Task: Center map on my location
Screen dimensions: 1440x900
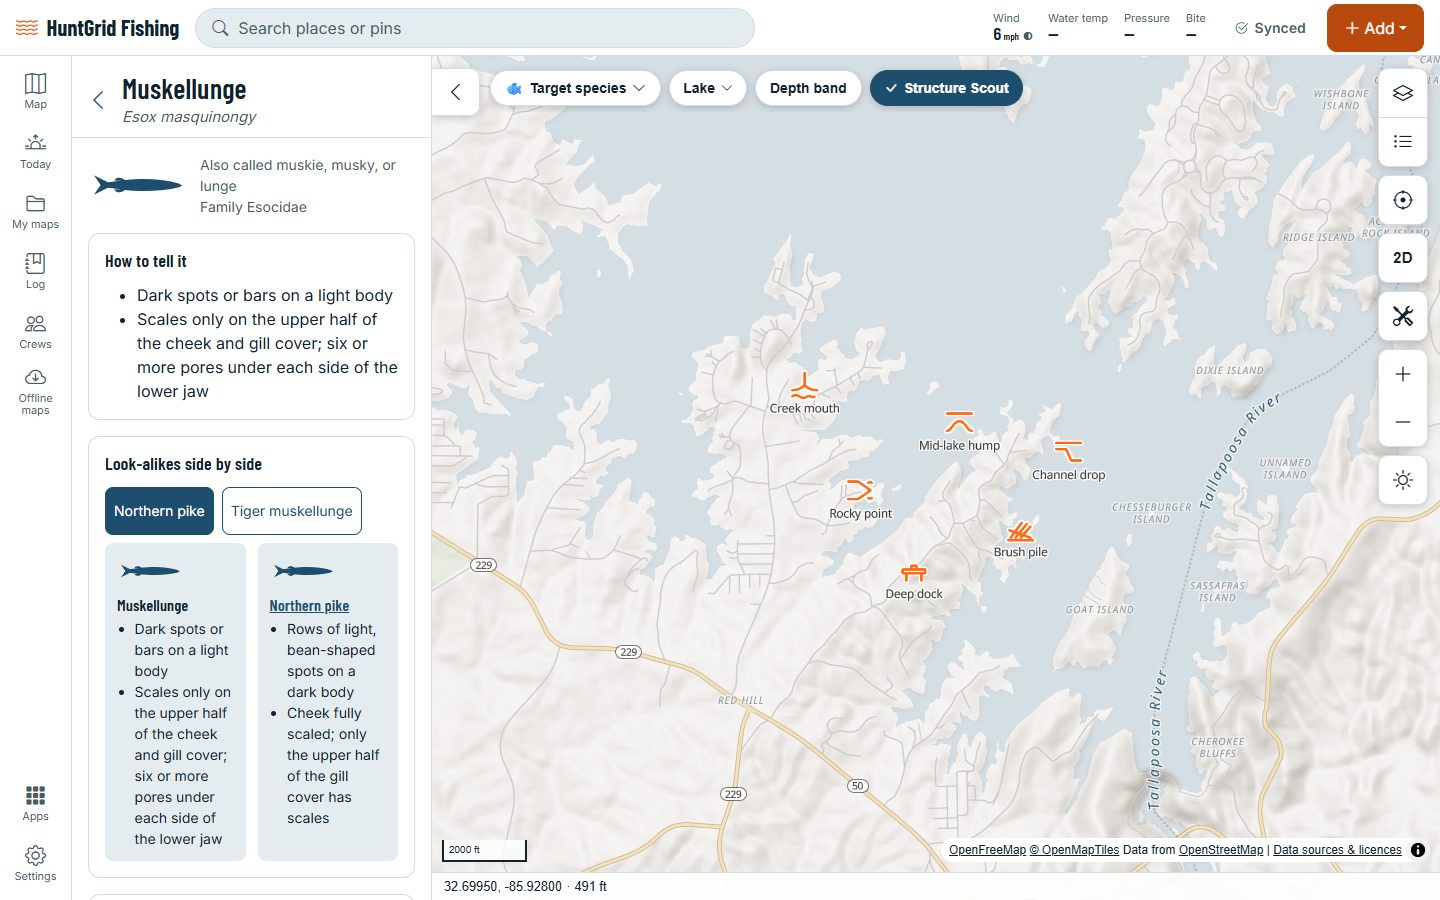Action: (1403, 200)
